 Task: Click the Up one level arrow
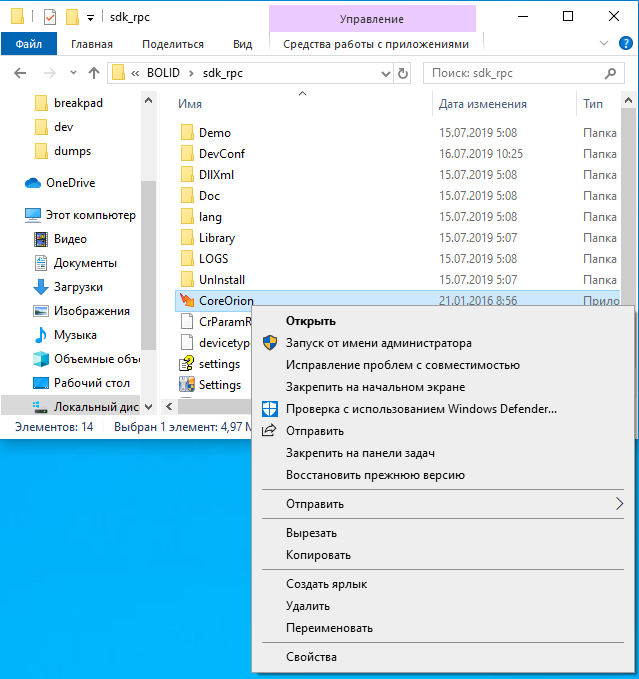94,73
